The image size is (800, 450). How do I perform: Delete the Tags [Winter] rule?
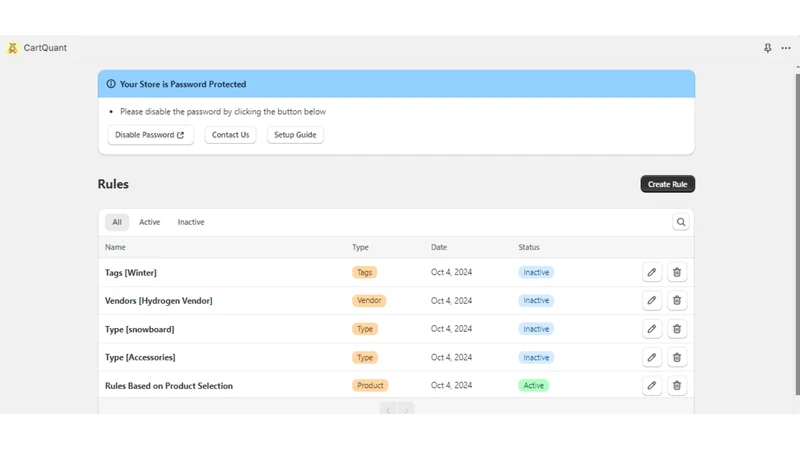click(x=677, y=272)
